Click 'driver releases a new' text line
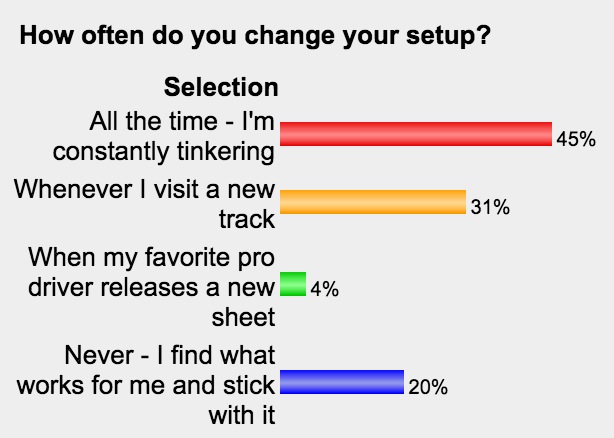Viewport: 614px width, 438px height. click(x=152, y=287)
